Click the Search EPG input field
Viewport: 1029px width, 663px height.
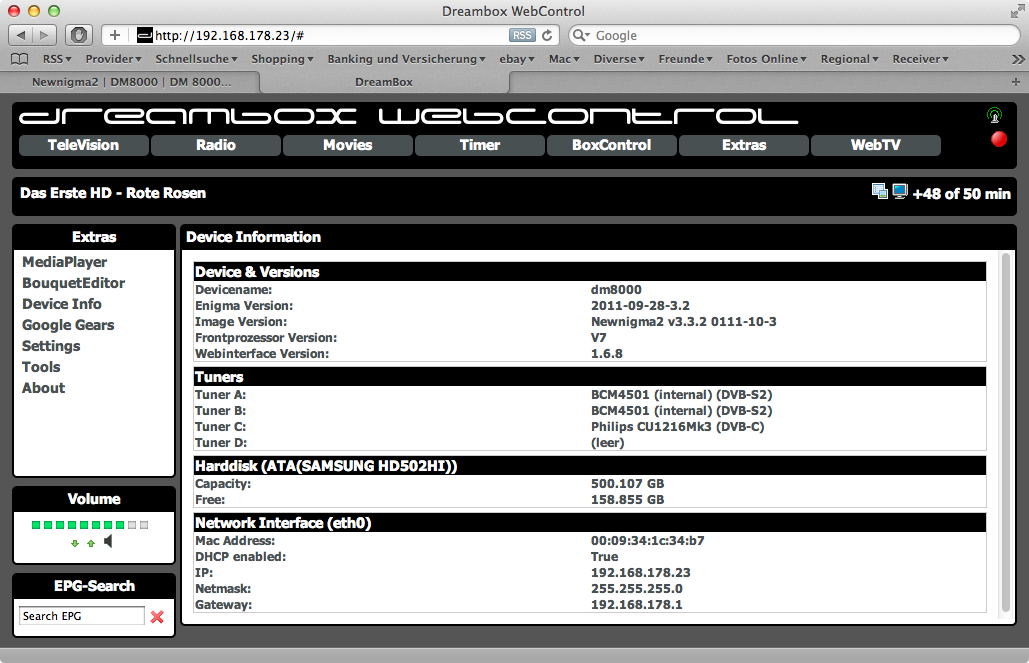tap(81, 616)
